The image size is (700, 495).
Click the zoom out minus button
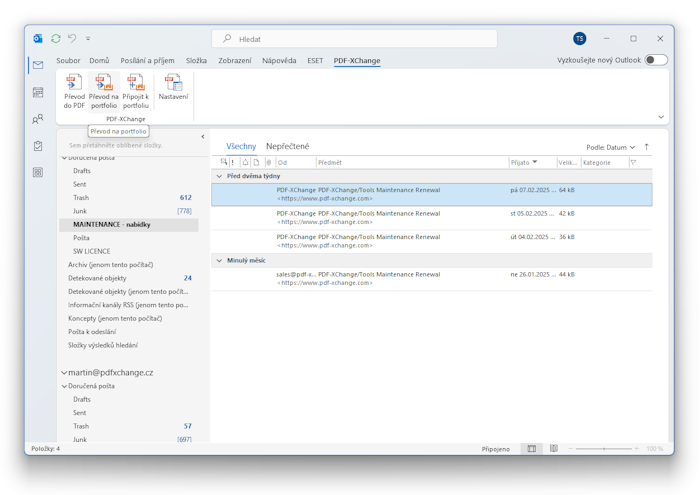click(x=571, y=449)
